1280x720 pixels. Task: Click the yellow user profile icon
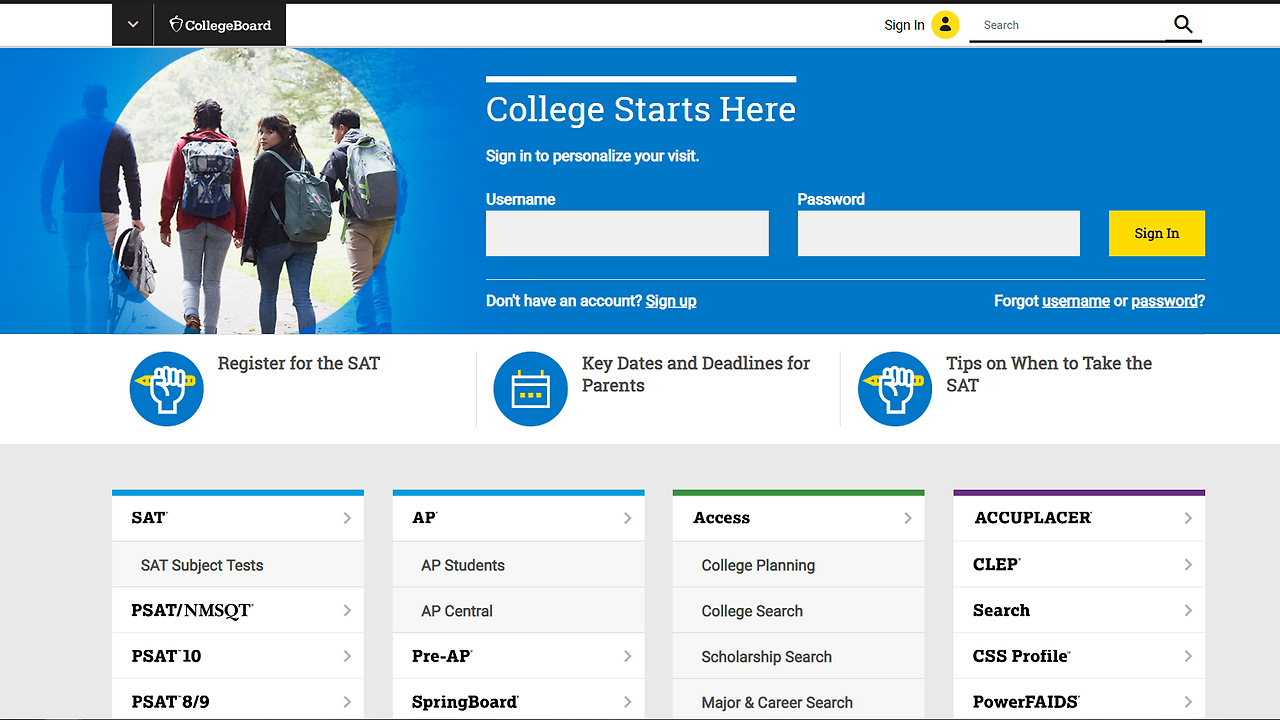(945, 25)
